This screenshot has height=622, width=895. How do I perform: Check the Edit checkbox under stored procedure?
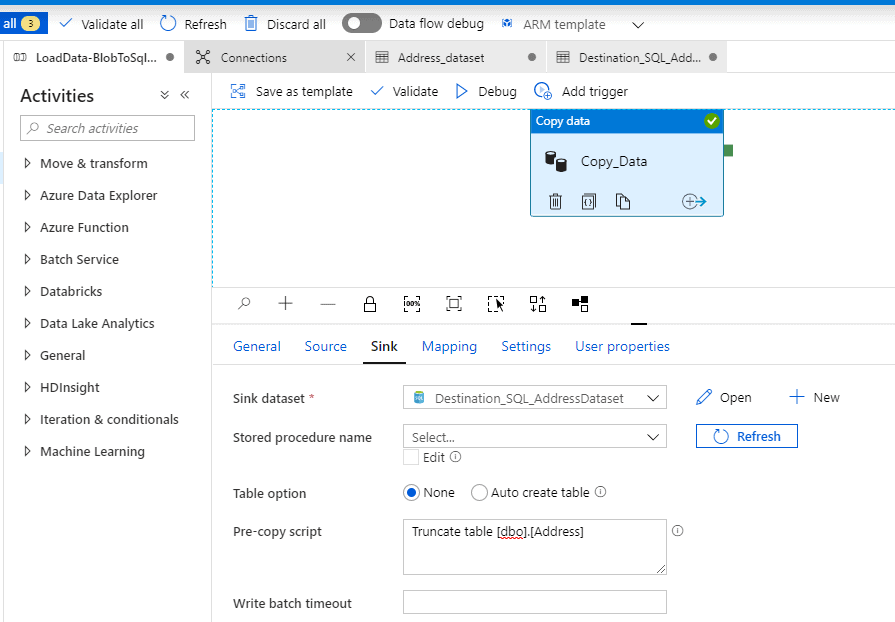(411, 457)
